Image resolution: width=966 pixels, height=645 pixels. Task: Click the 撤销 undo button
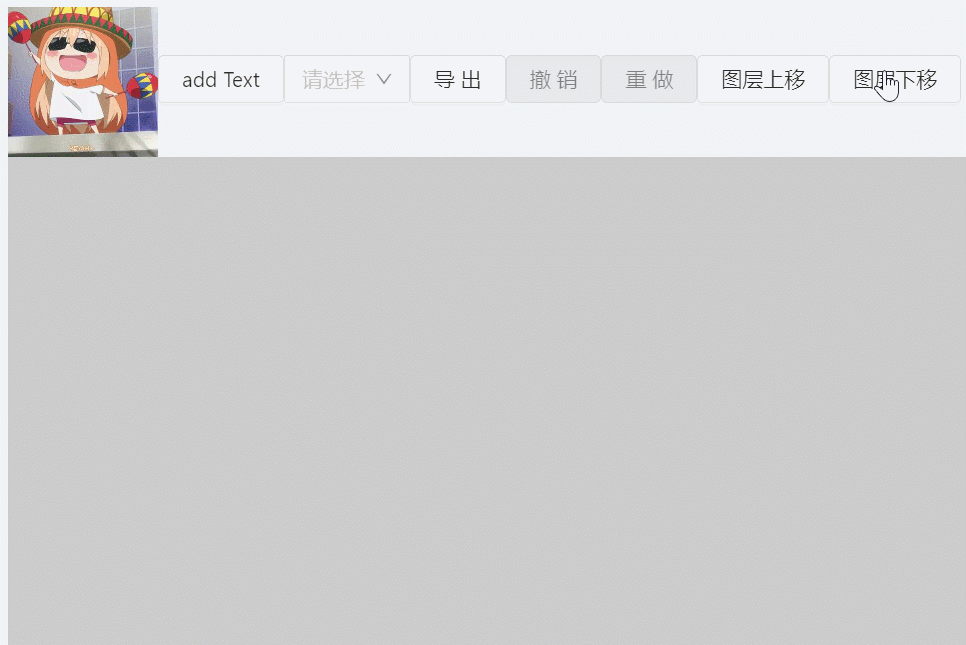click(x=553, y=79)
